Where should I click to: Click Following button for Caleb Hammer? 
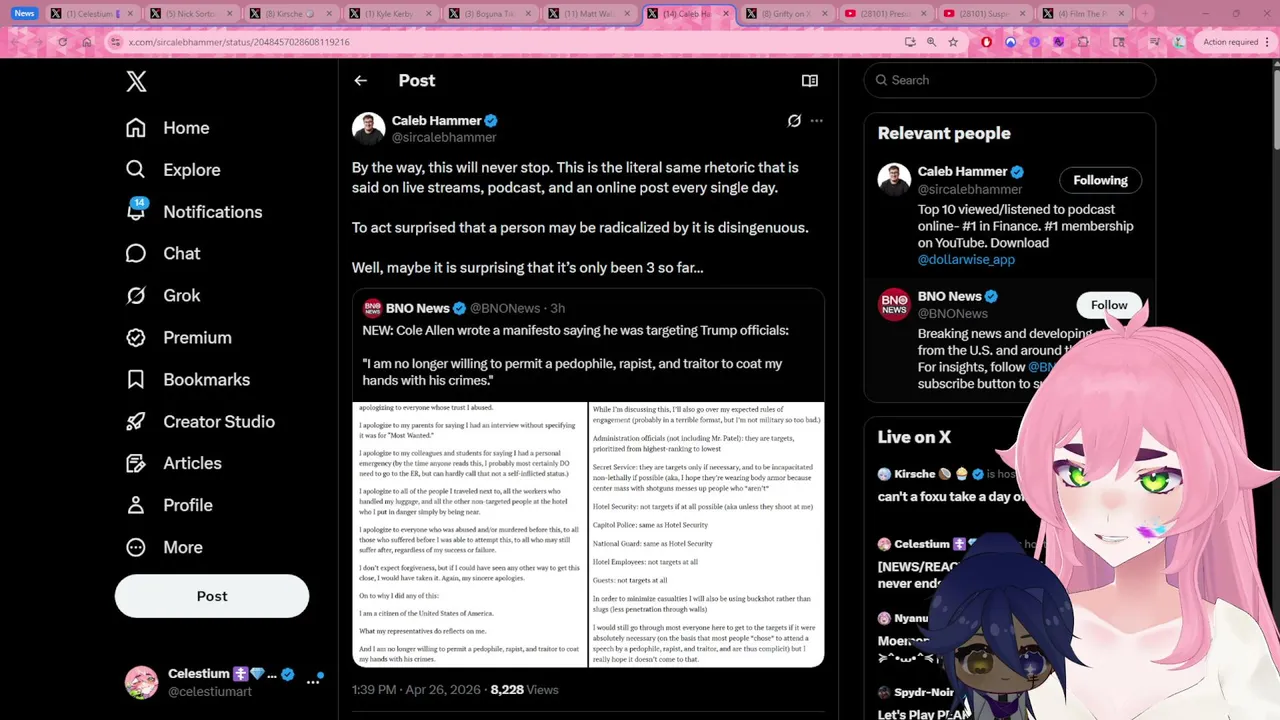pos(1100,181)
